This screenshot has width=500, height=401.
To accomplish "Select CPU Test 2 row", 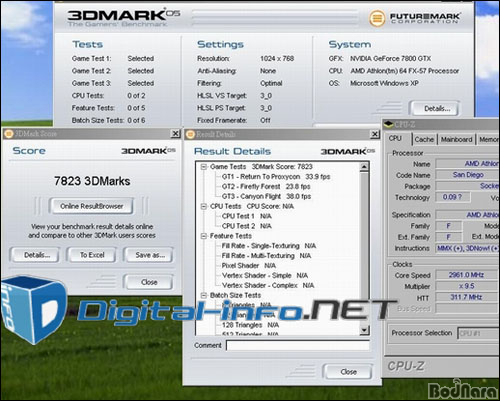I will (247, 226).
